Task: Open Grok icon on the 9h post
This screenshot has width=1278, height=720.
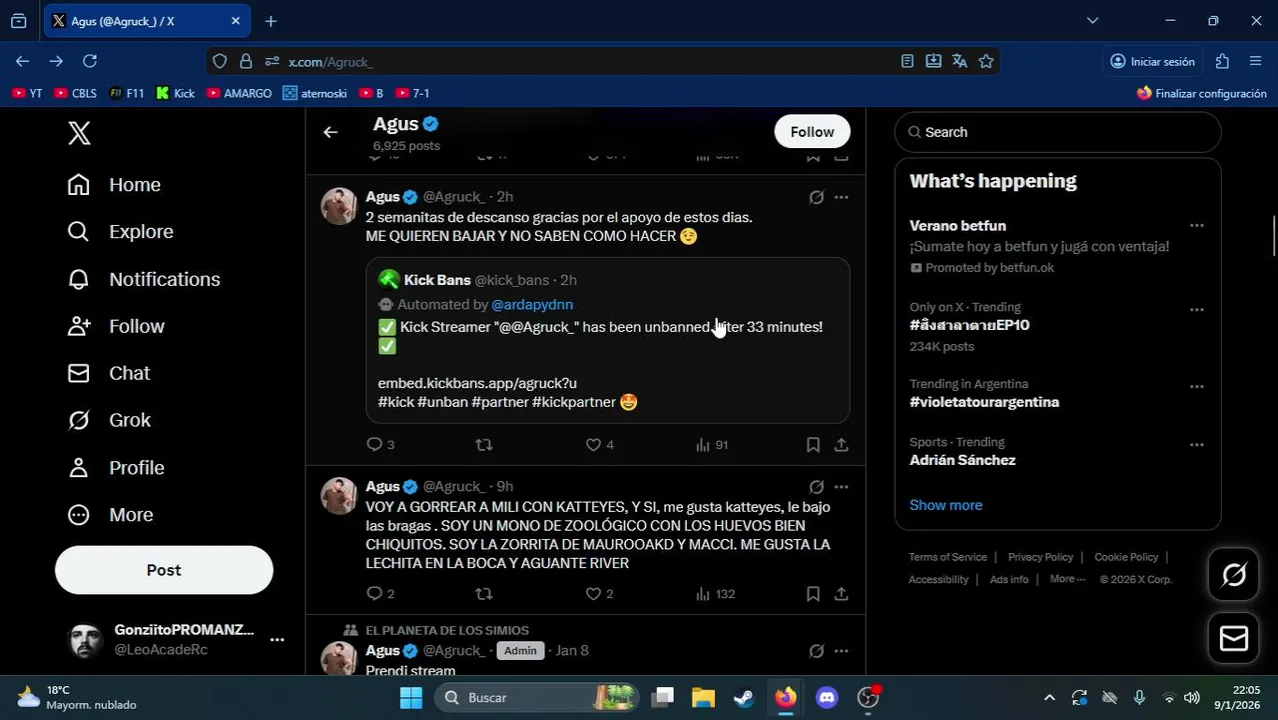Action: [x=816, y=487]
